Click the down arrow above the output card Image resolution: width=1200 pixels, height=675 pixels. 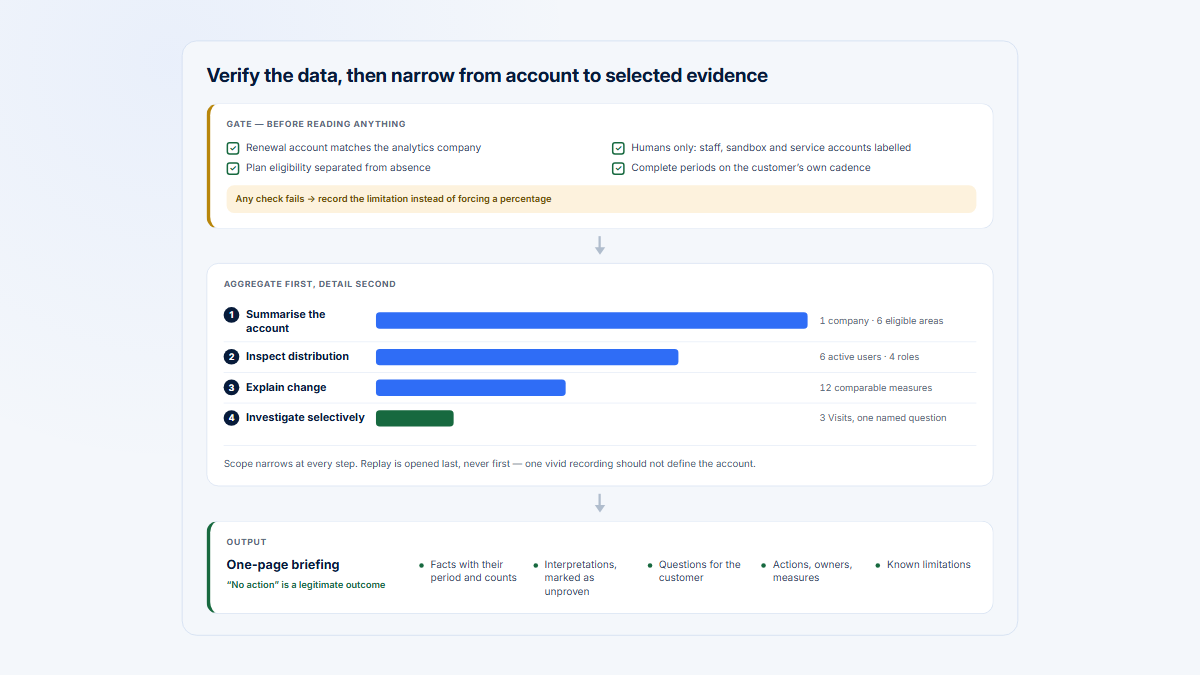tap(600, 503)
